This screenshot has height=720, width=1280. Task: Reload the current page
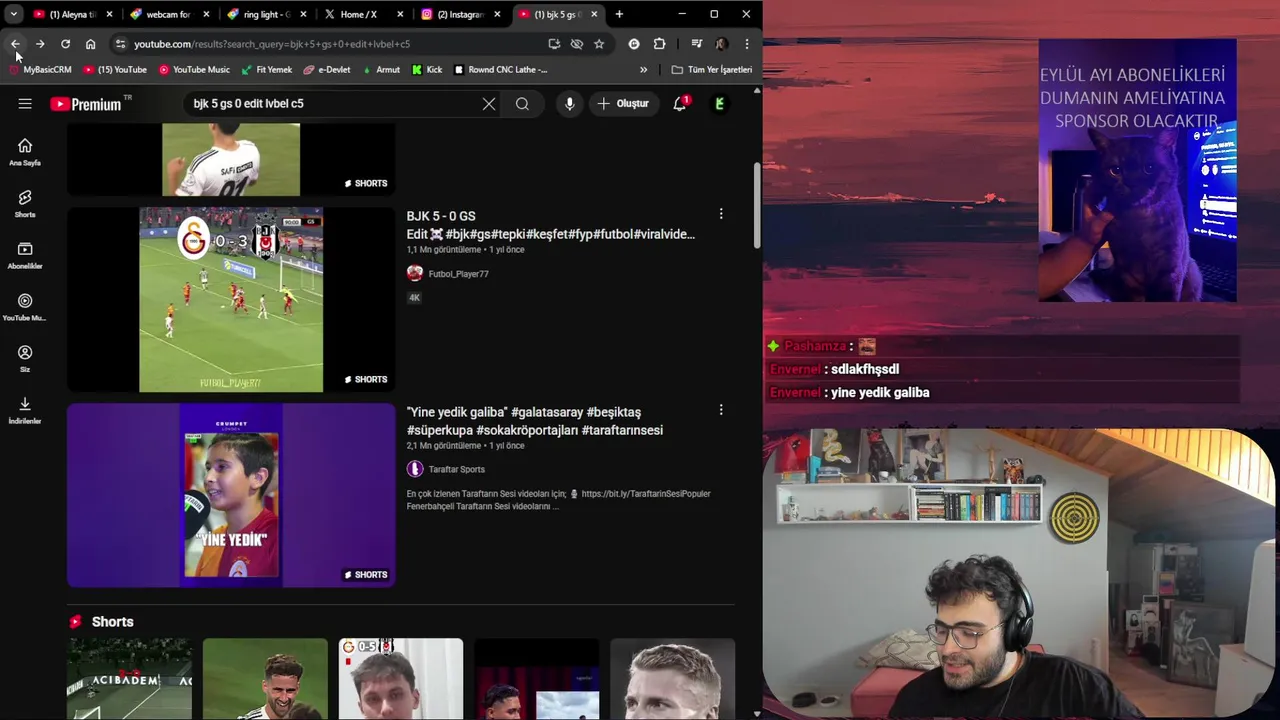65,44
